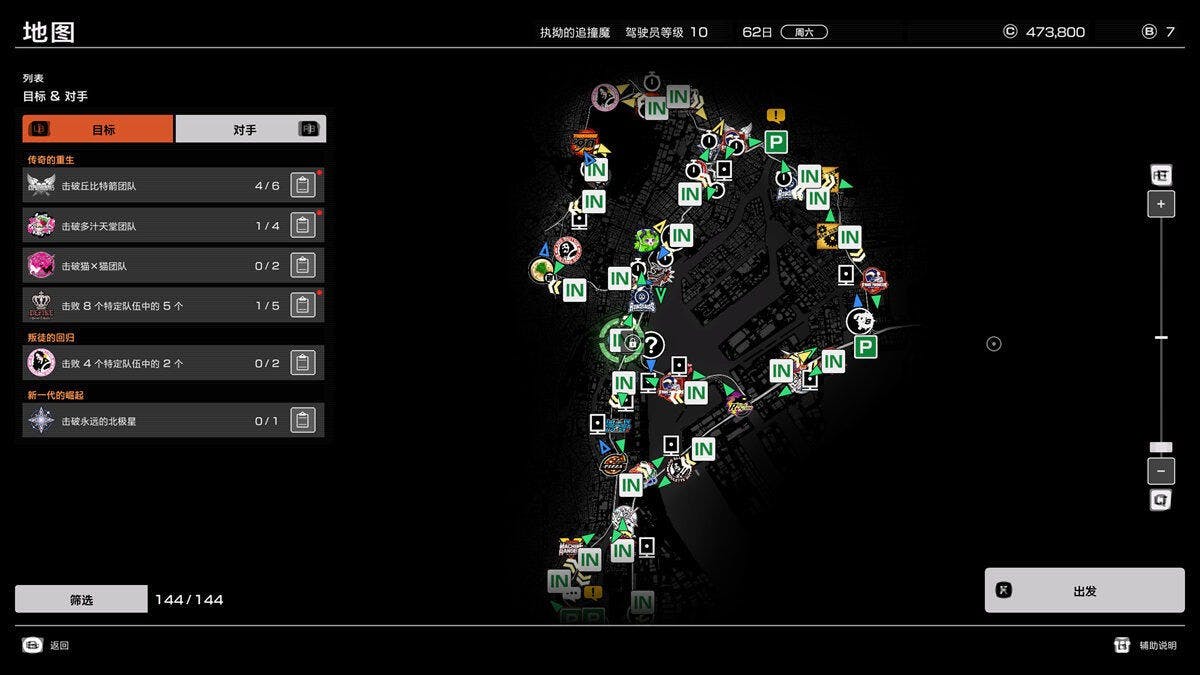Select the 击破猫×猫团队 objective row
The height and width of the screenshot is (675, 1200).
point(174,266)
